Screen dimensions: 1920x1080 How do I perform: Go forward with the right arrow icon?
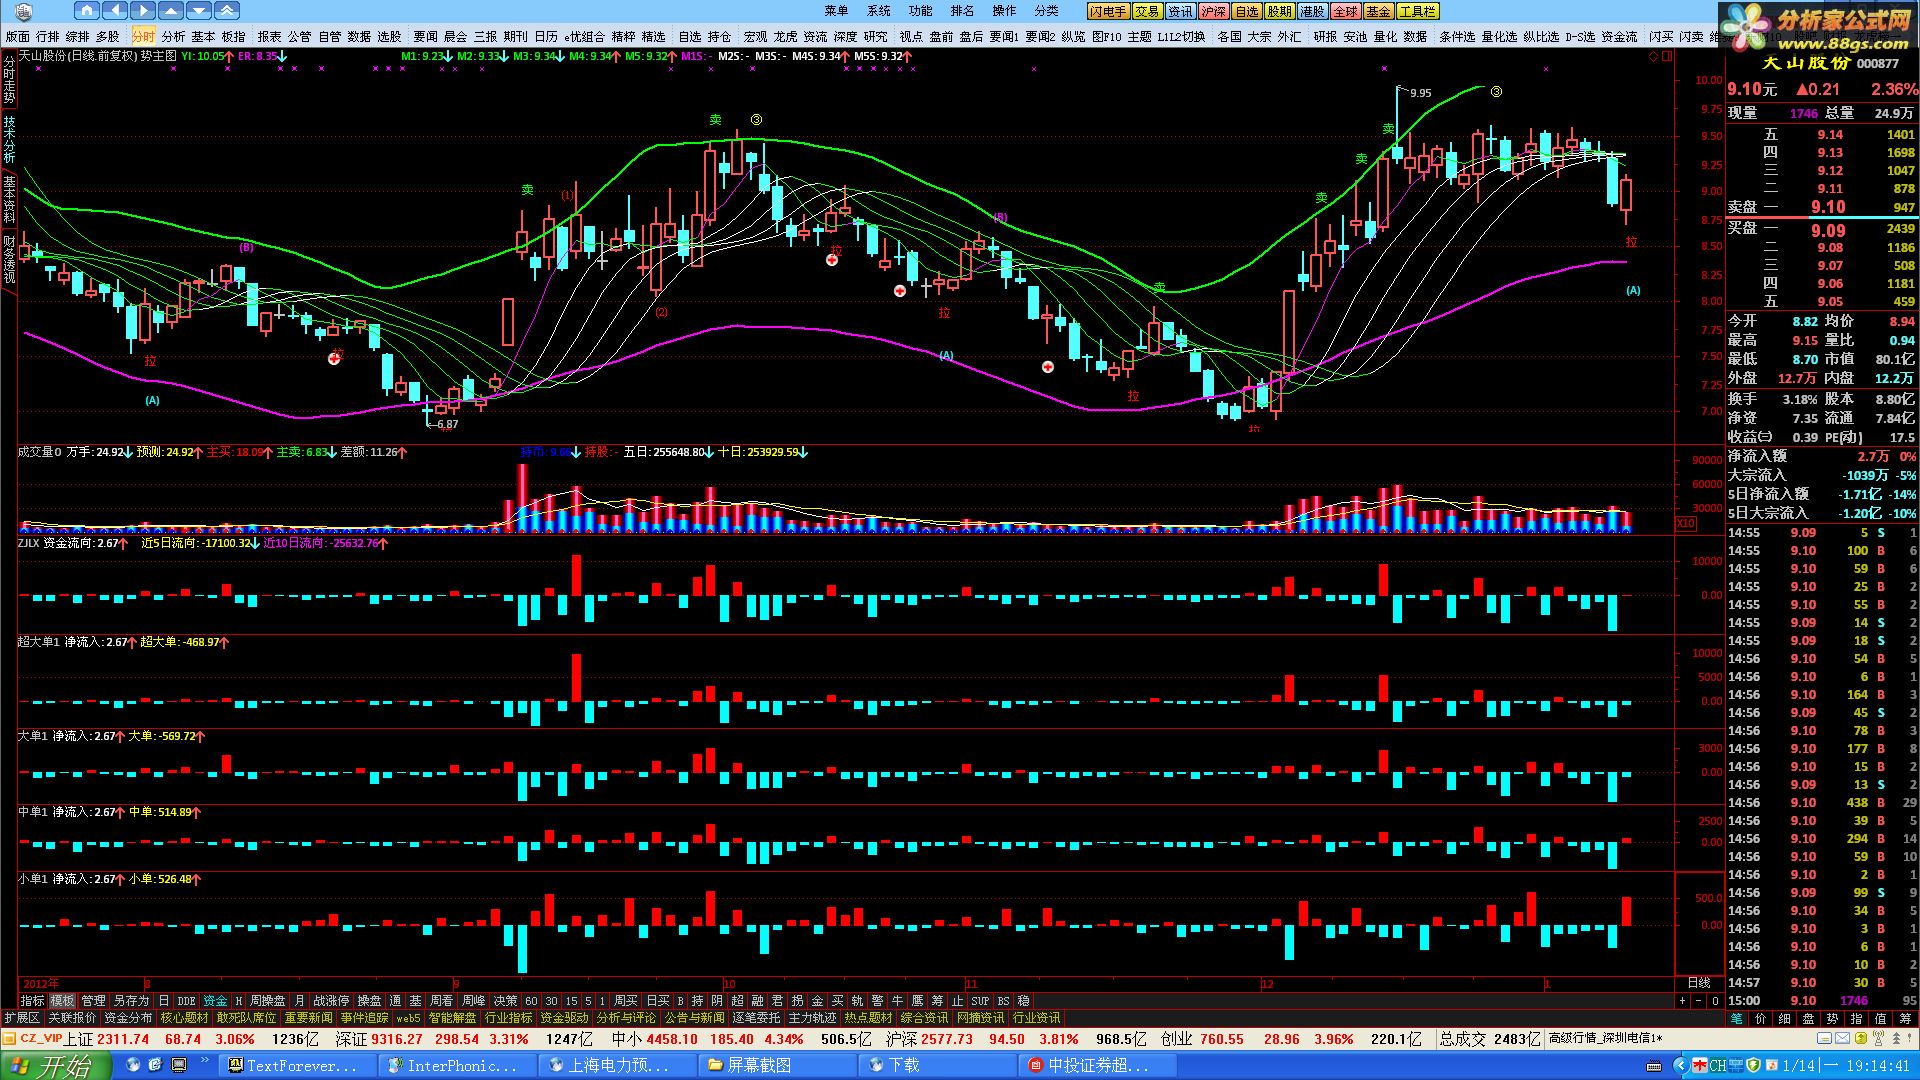point(143,11)
